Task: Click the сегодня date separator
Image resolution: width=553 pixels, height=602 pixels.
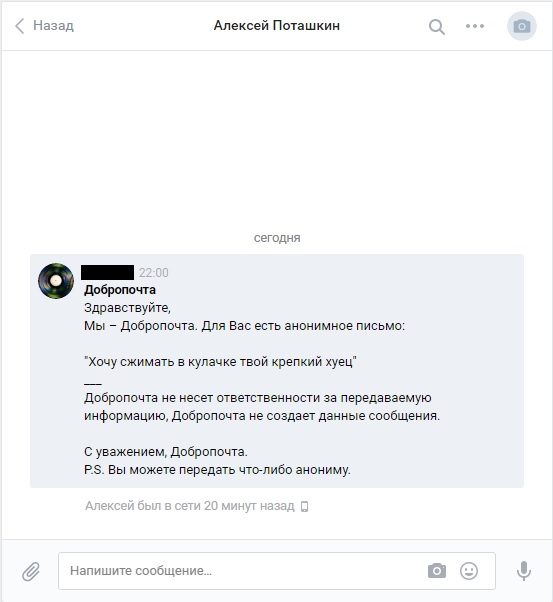Action: pos(277,238)
